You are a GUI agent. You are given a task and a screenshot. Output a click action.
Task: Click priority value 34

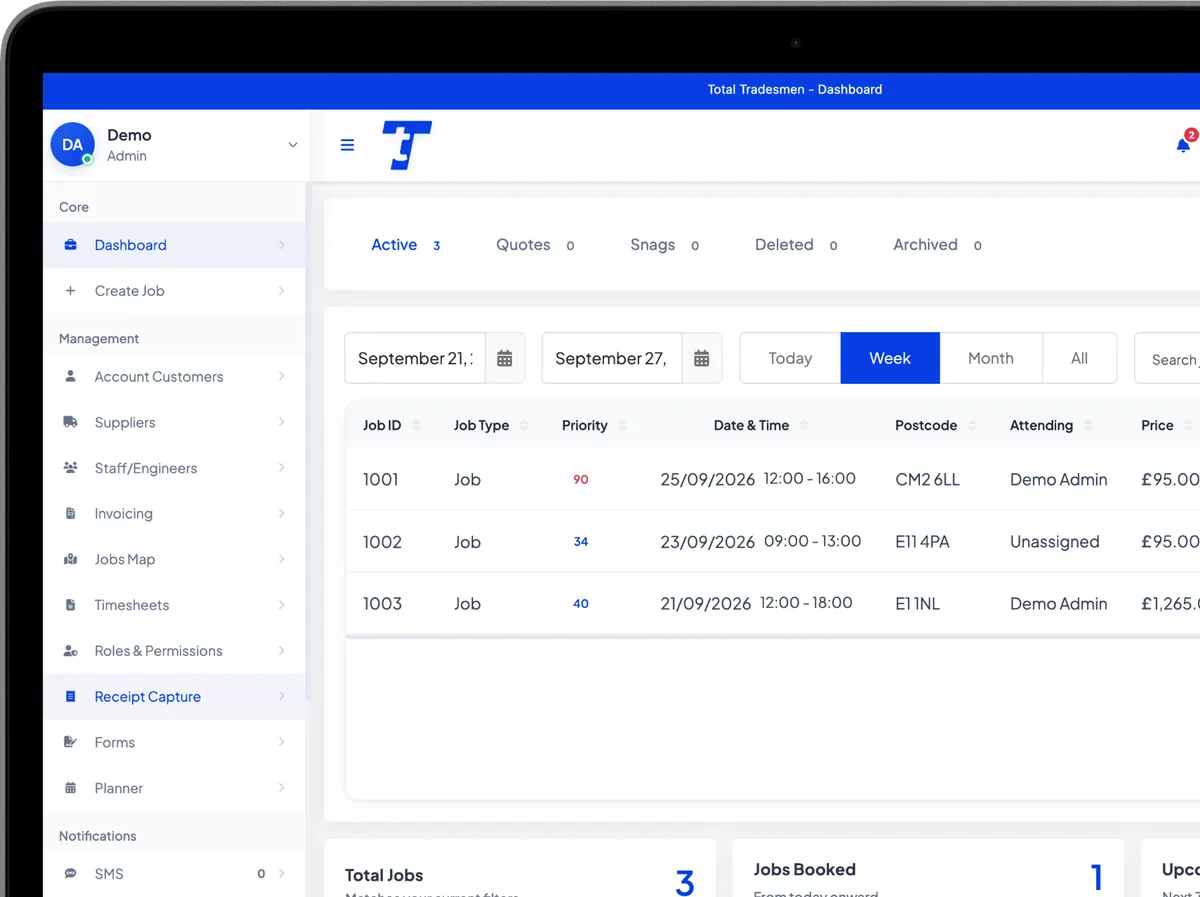pos(581,542)
